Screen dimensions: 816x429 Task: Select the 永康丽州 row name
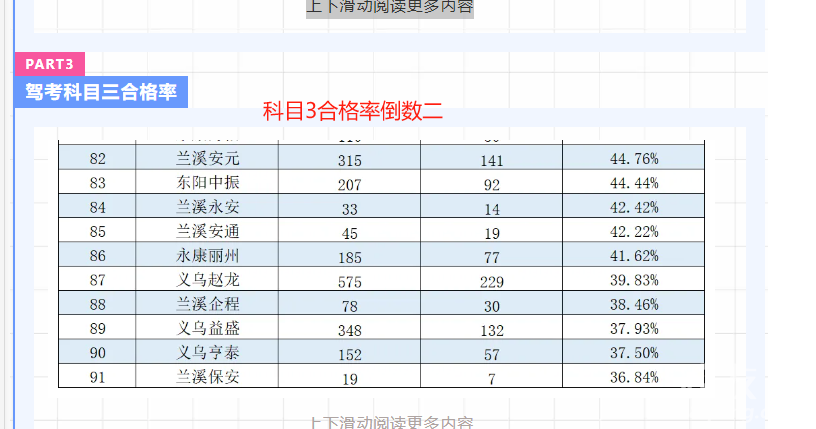click(x=207, y=255)
